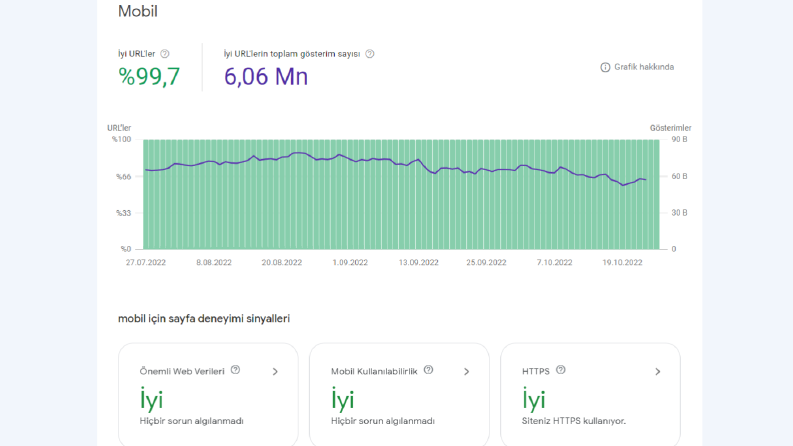Click 'mobil için sayfa deneyimi sinyalleri' heading
This screenshot has height=446, width=793.
tap(204, 319)
